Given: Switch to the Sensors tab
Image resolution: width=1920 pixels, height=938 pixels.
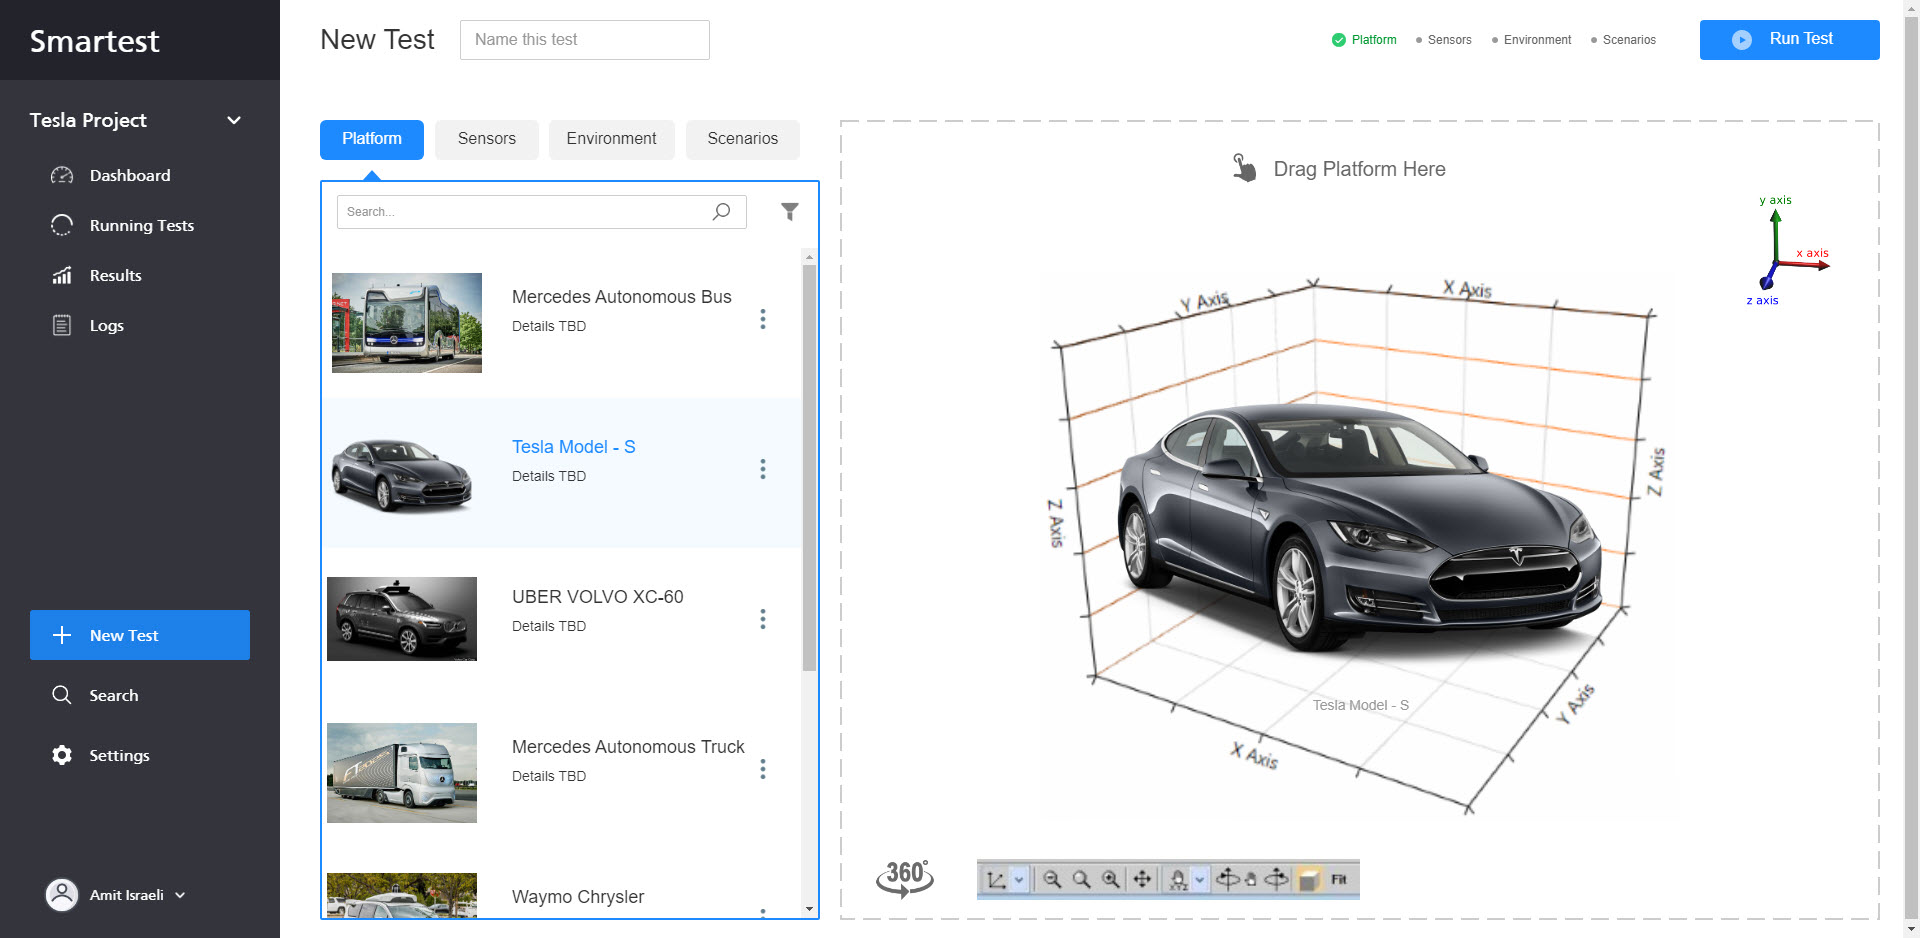Looking at the screenshot, I should (487, 139).
